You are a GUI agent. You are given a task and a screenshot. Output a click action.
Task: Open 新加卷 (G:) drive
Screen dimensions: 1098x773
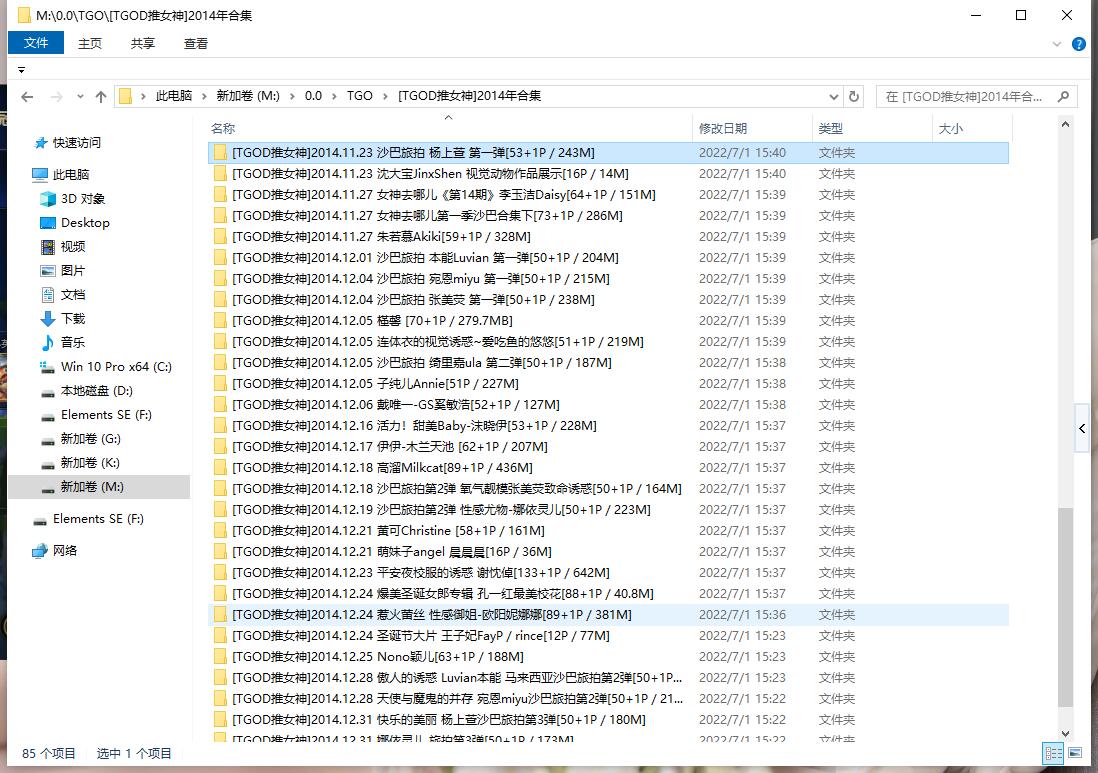[x=90, y=438]
